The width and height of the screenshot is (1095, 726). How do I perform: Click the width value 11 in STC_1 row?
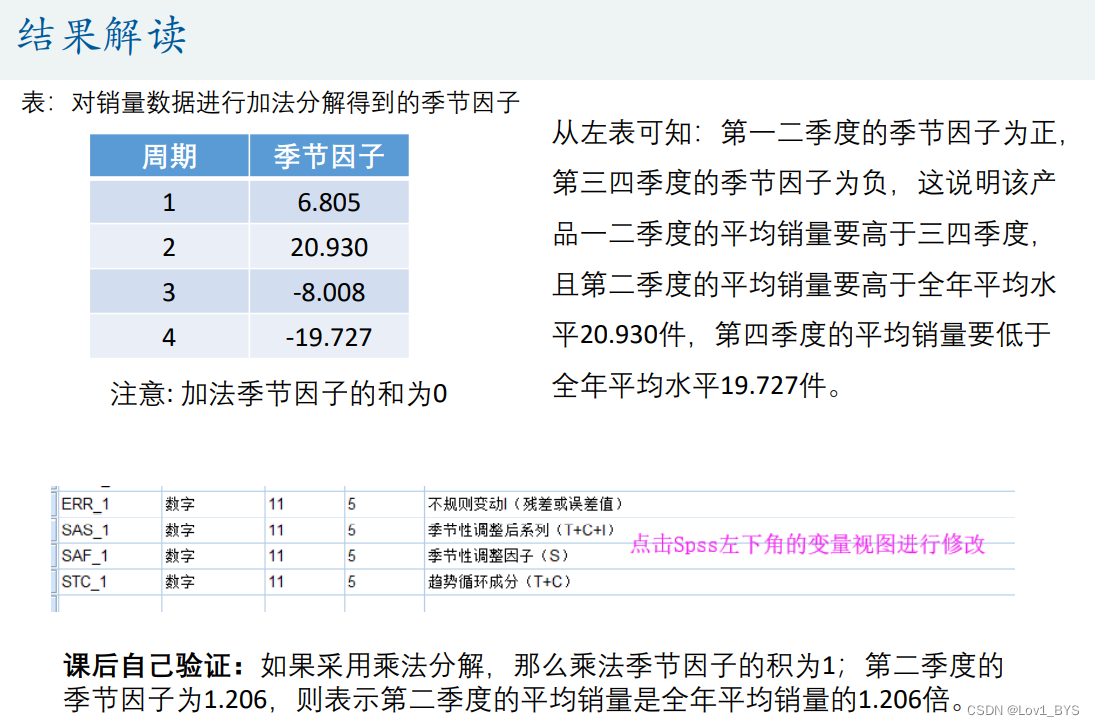click(276, 582)
